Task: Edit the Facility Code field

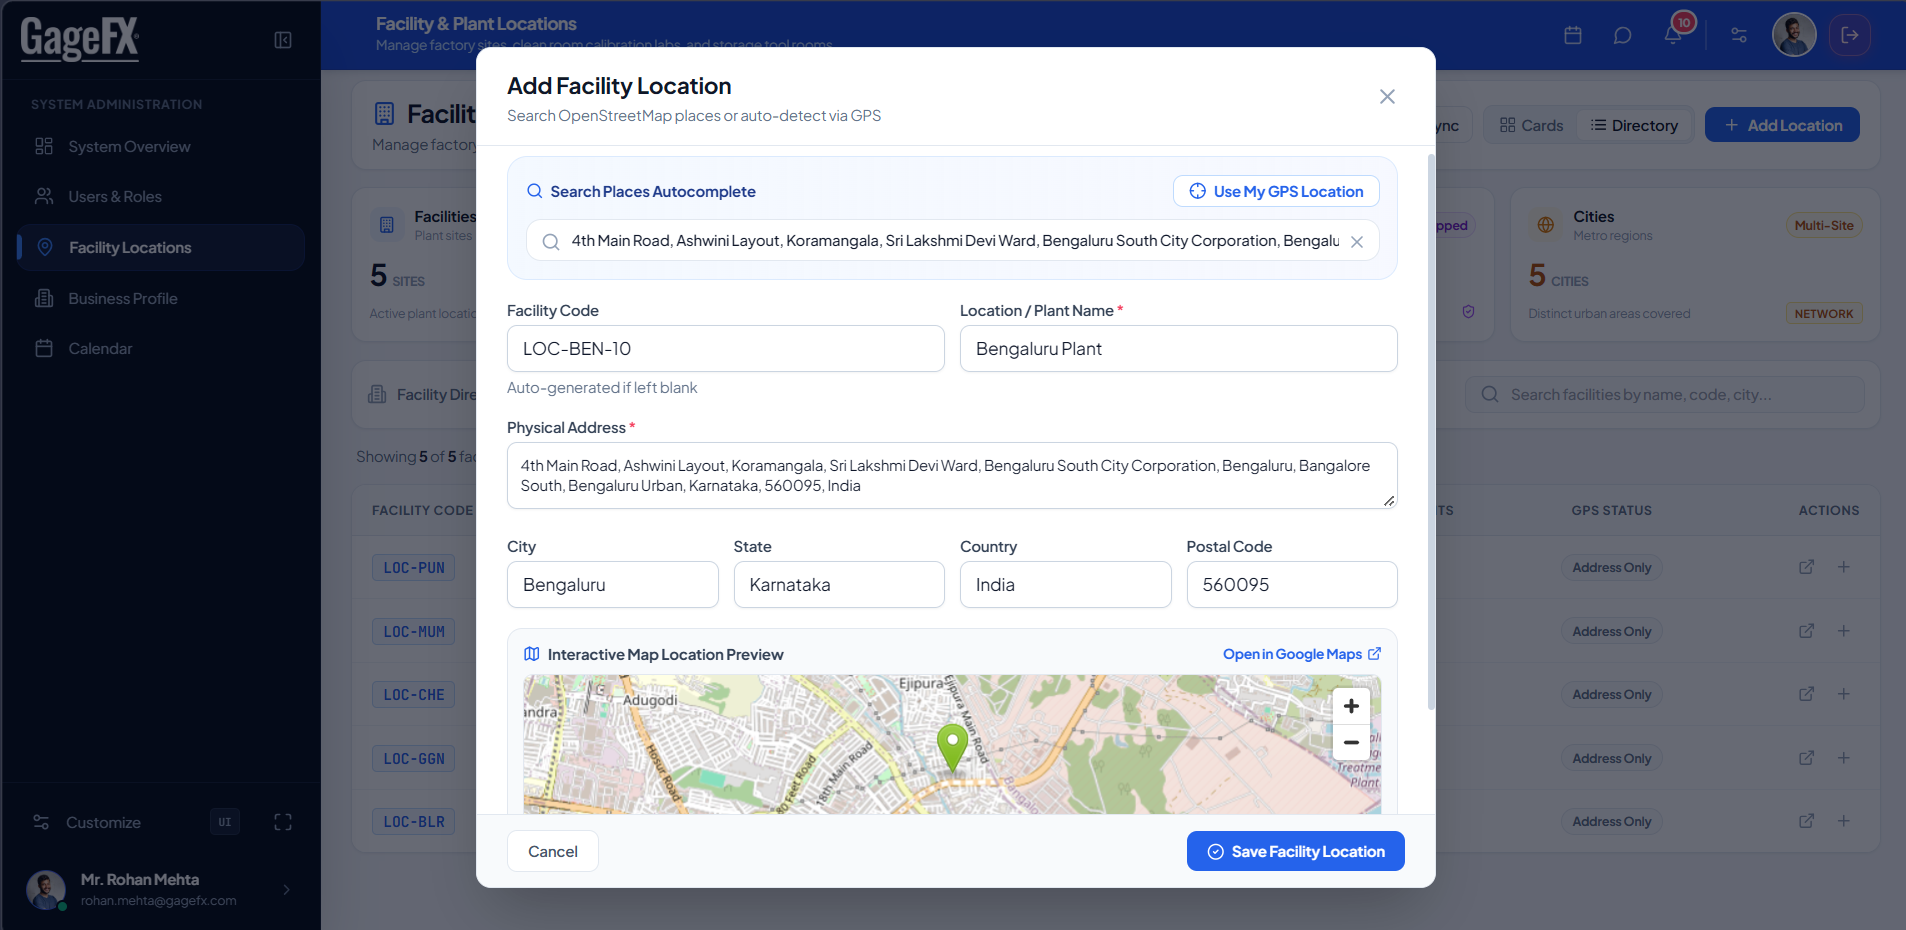Action: [x=726, y=349]
